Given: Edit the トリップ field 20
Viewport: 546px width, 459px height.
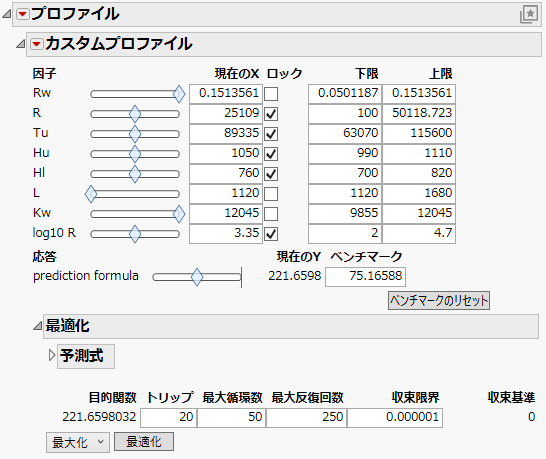Looking at the screenshot, I should (x=169, y=418).
